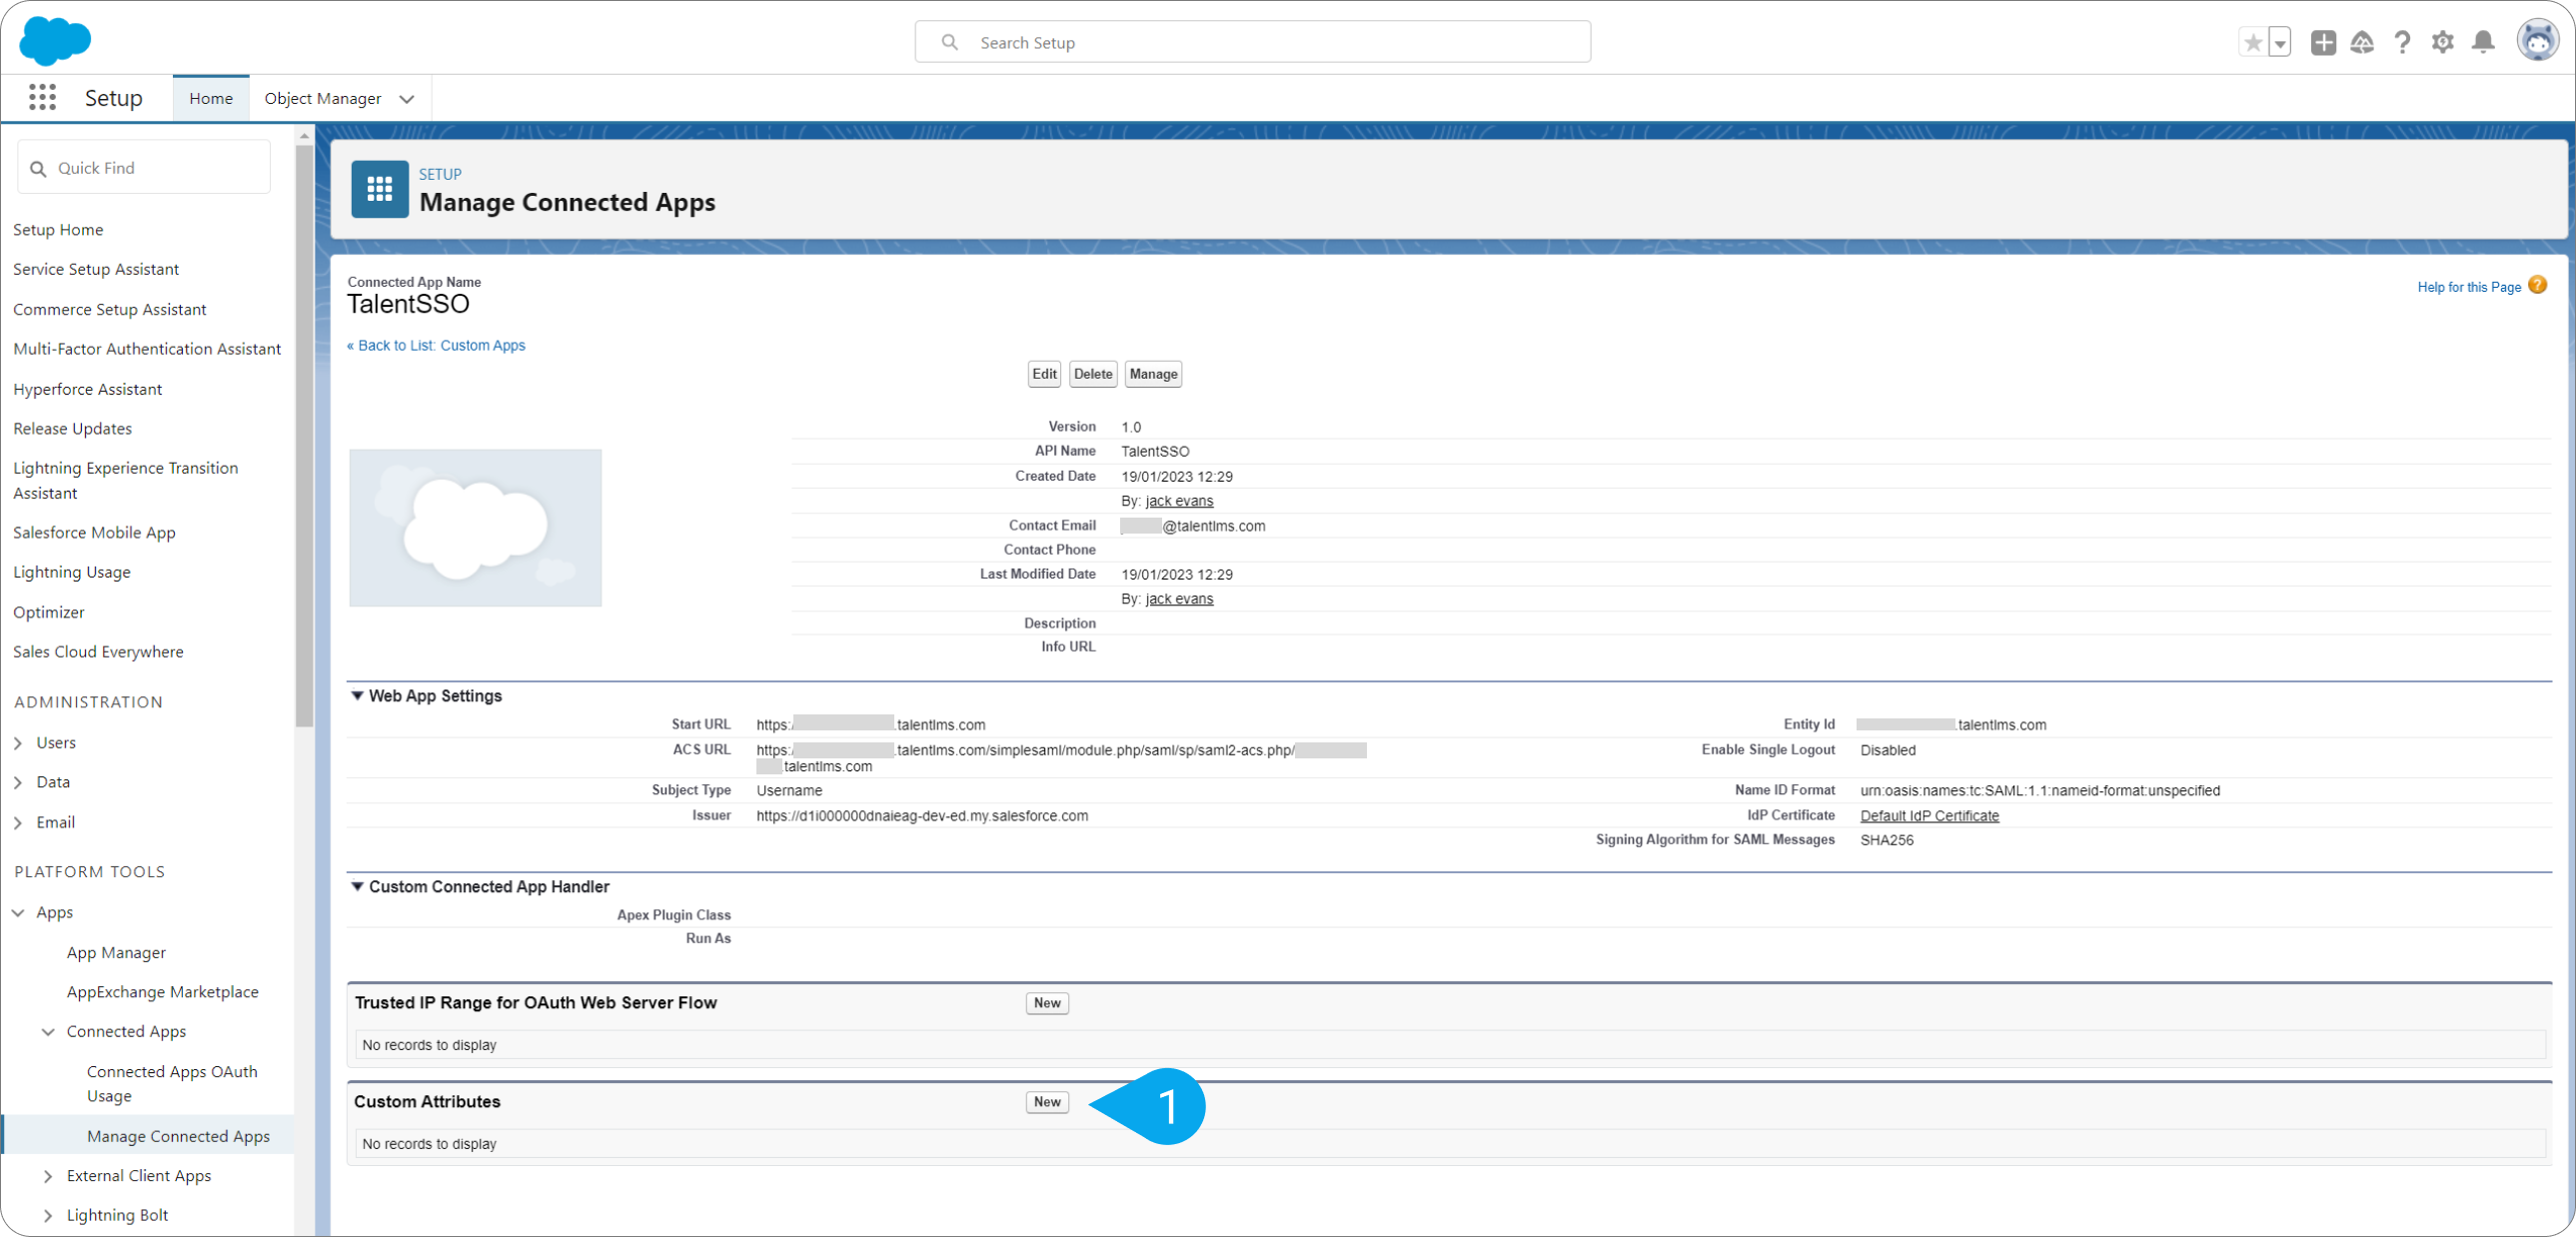2576x1237 pixels.
Task: Click the Issuer URL text
Action: 922,816
